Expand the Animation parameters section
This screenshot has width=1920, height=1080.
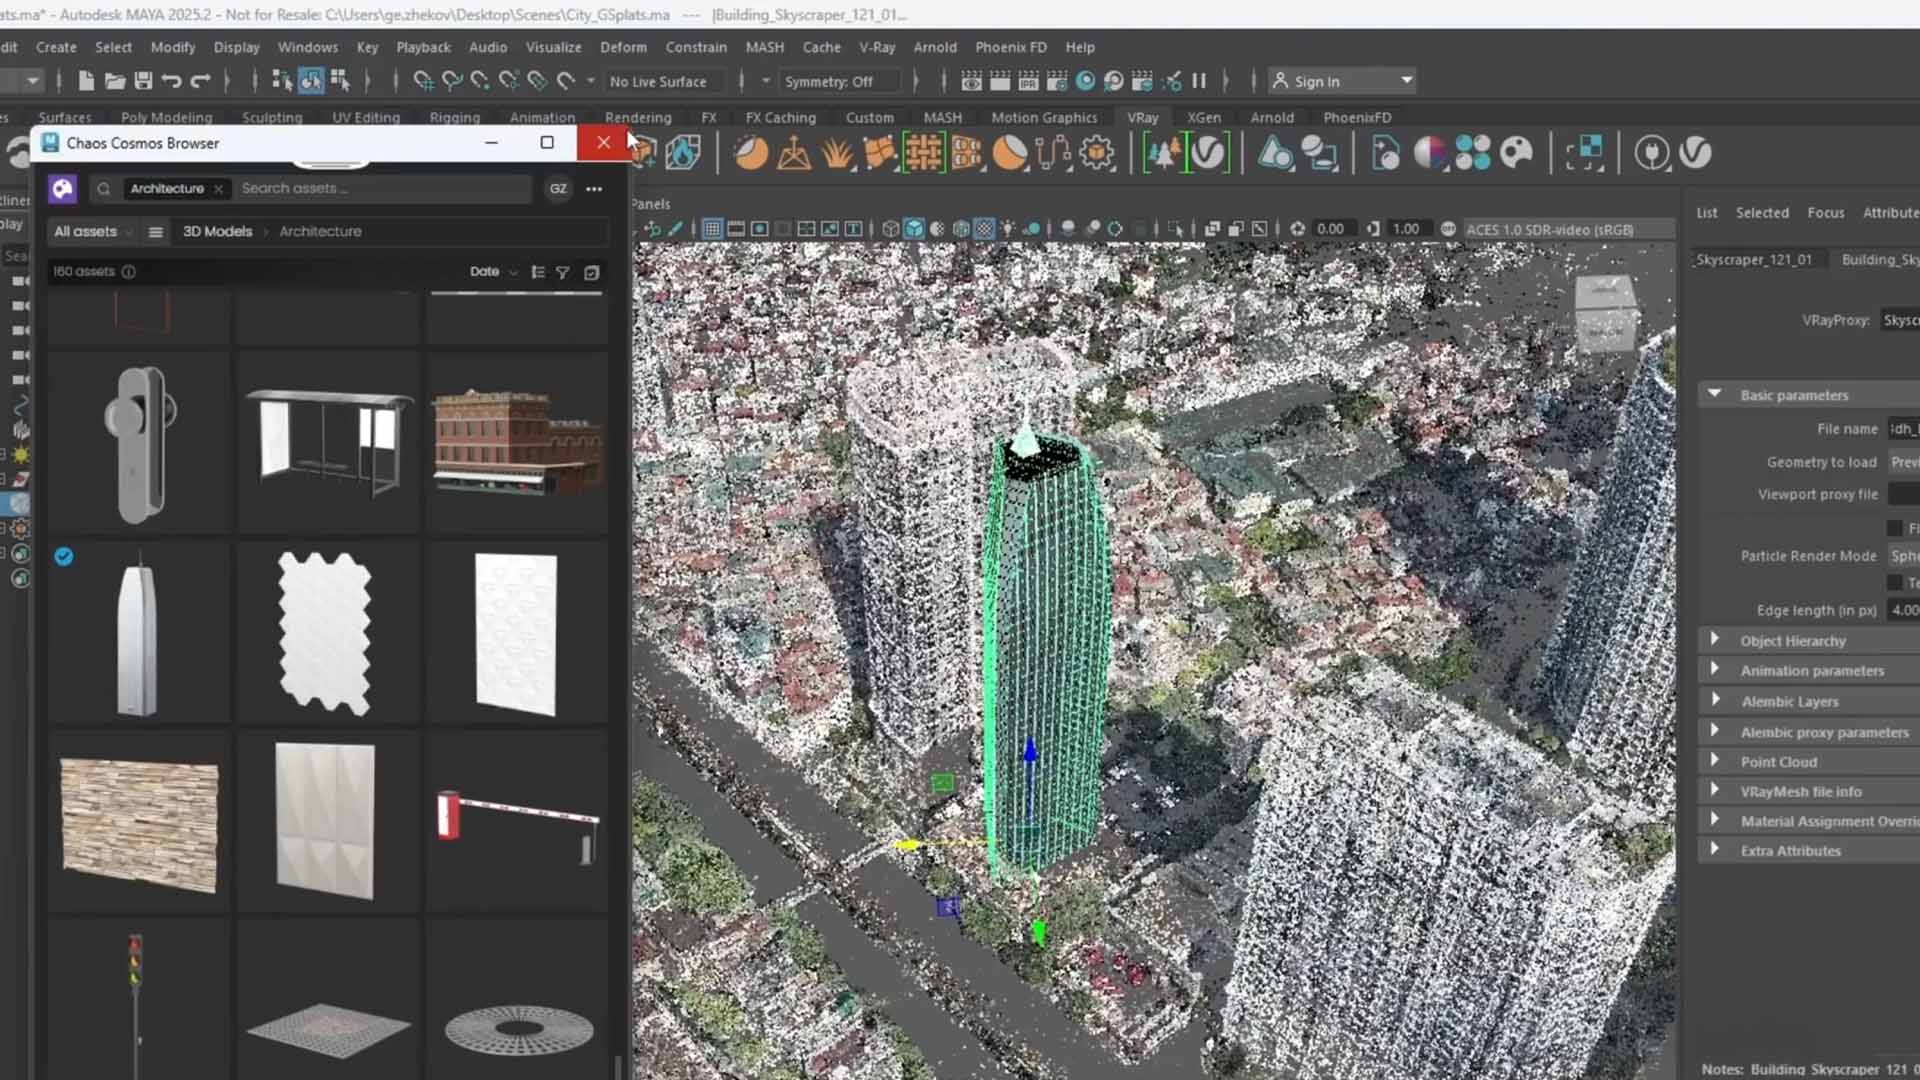(1714, 669)
